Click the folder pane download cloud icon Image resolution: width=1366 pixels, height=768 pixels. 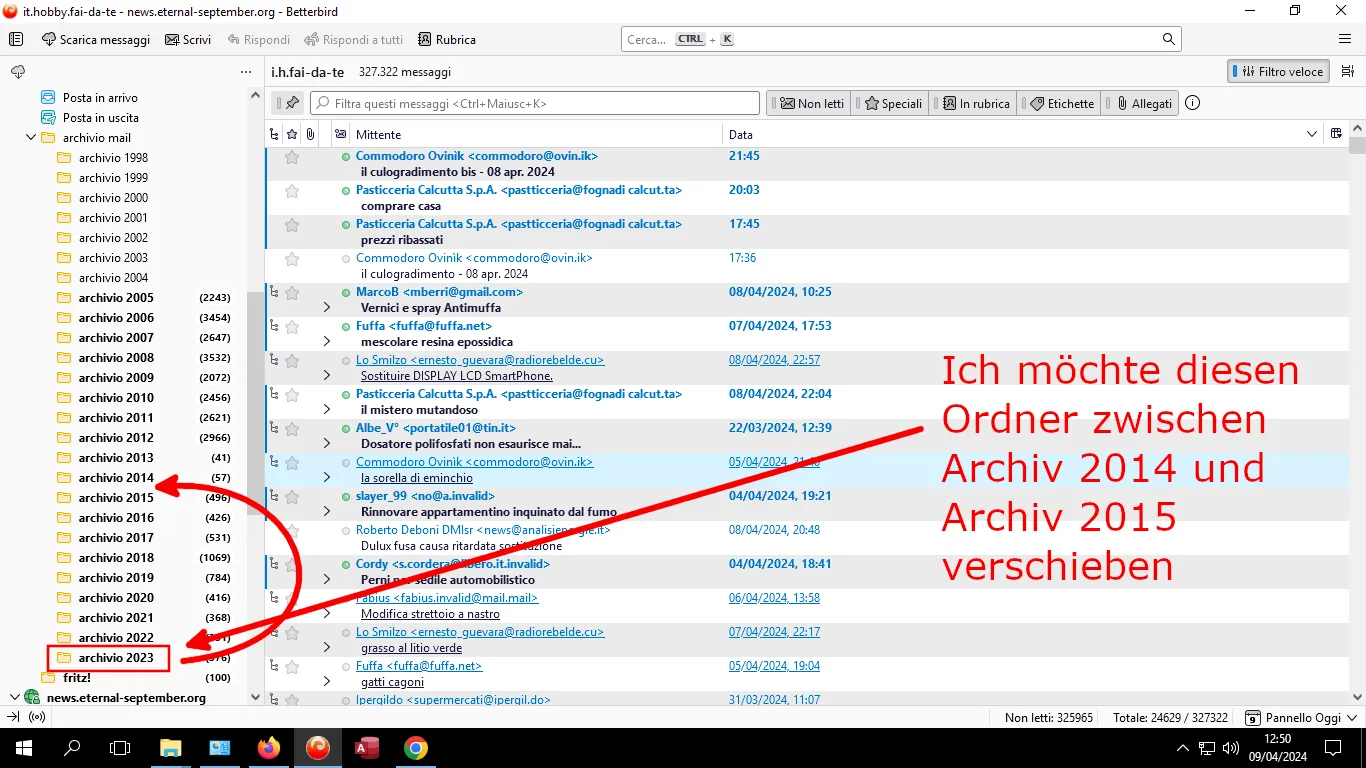17,72
